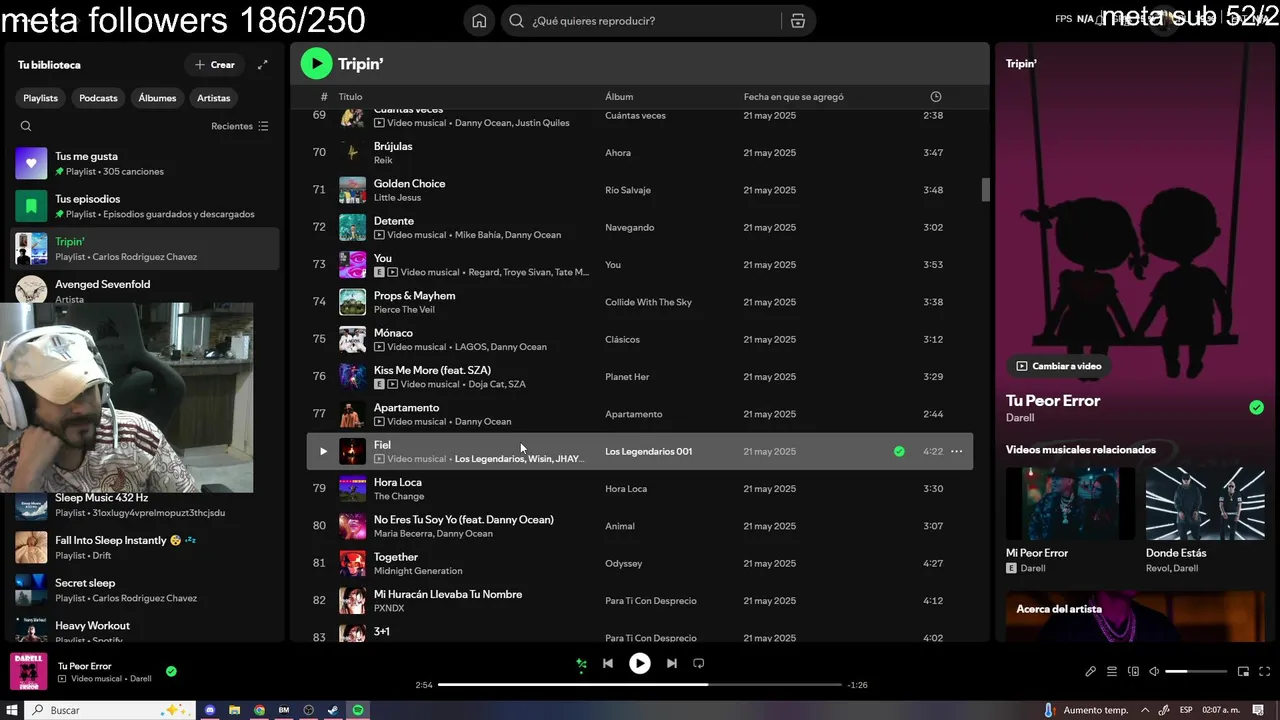Mute the volume speaker icon
This screenshot has width=1280, height=720.
(1154, 672)
